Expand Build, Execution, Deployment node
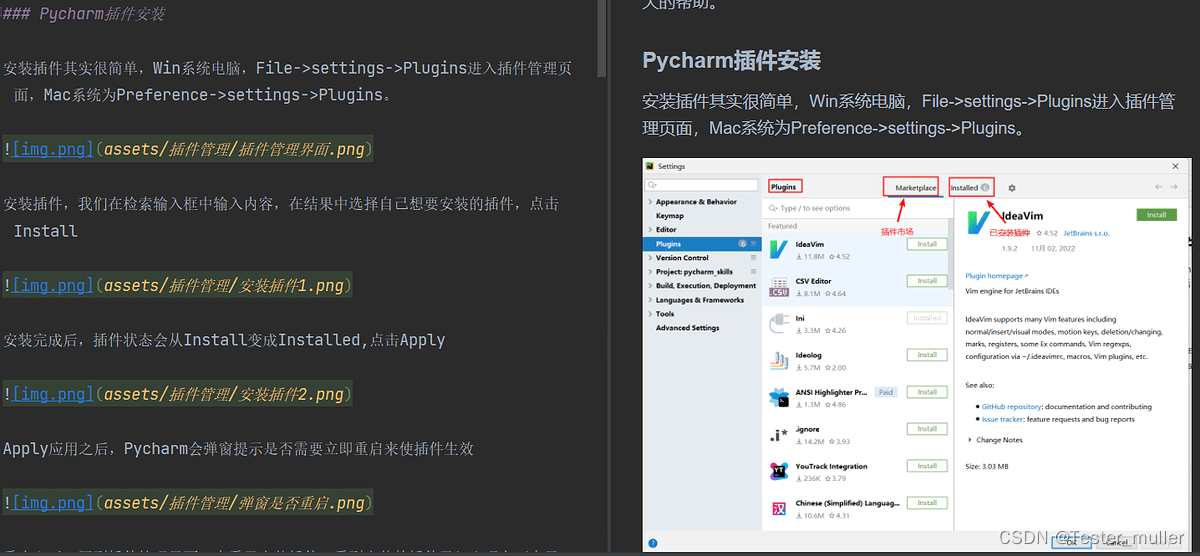This screenshot has height=556, width=1200. point(650,286)
